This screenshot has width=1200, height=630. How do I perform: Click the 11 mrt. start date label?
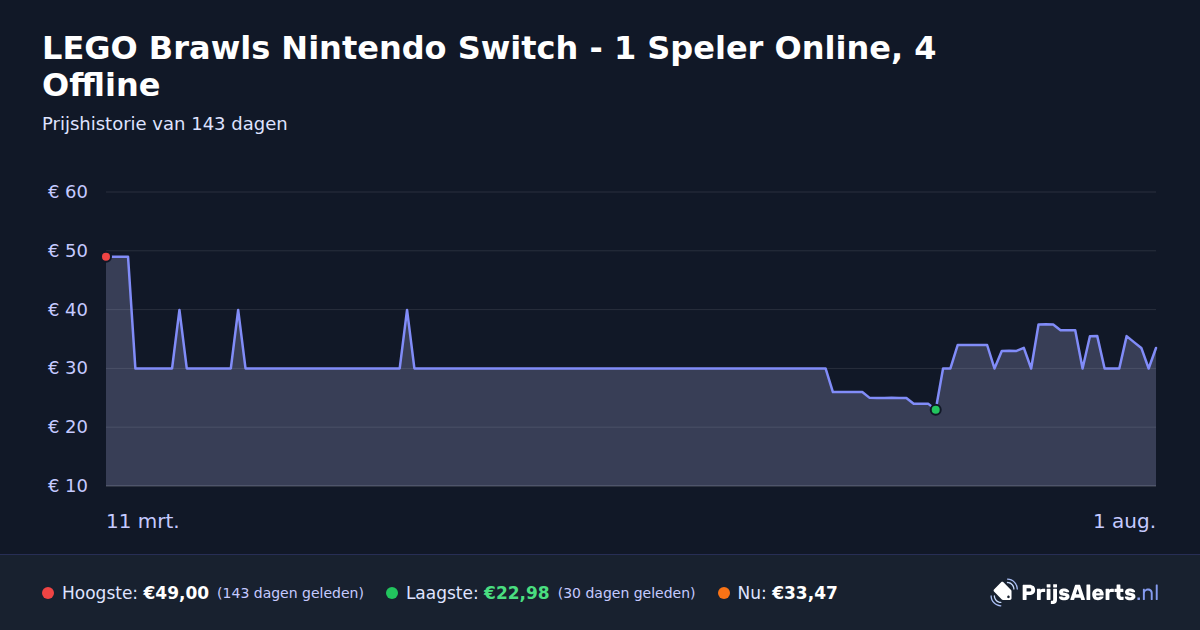coord(143,521)
